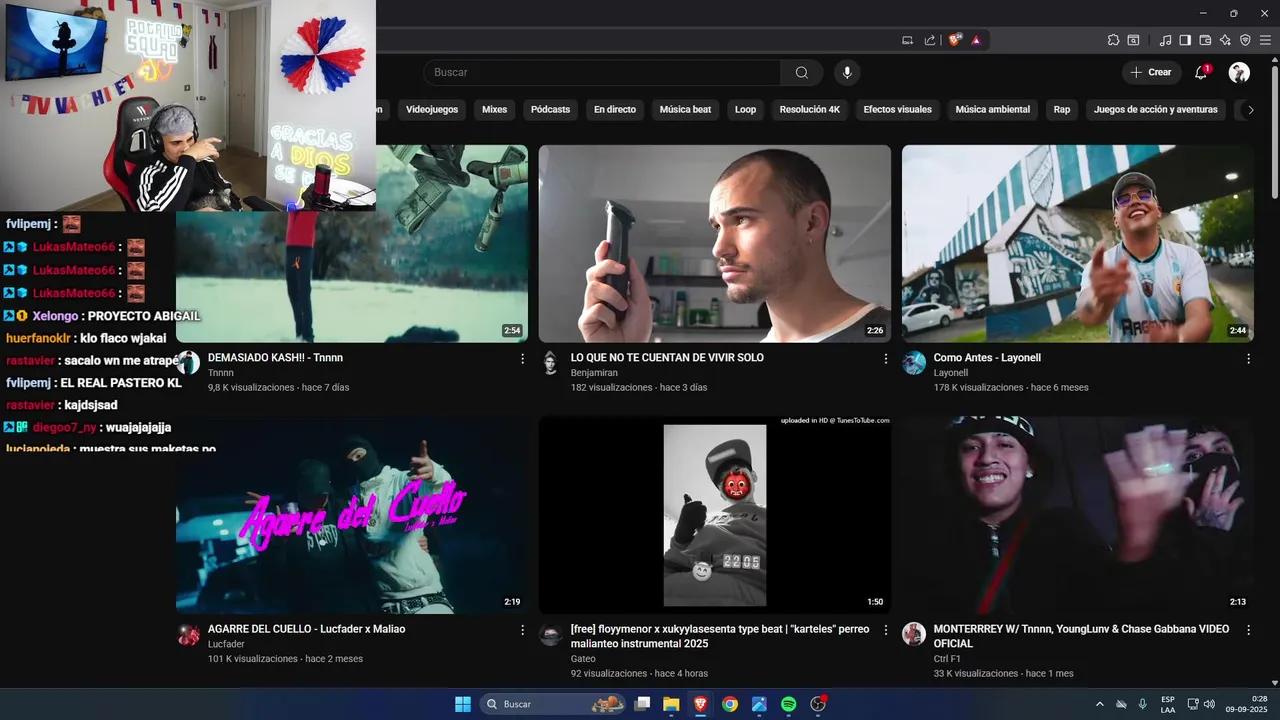Open the MONTERRREY W/ Tnnnn video thumbnail

1078,515
